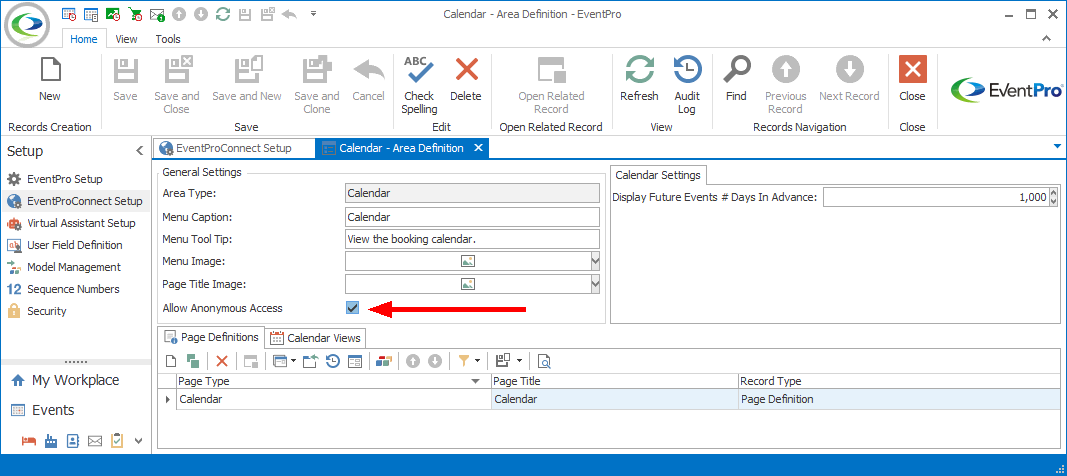This screenshot has height=476, width=1067.
Task: Click the EventPro application logo button
Action: [26, 24]
